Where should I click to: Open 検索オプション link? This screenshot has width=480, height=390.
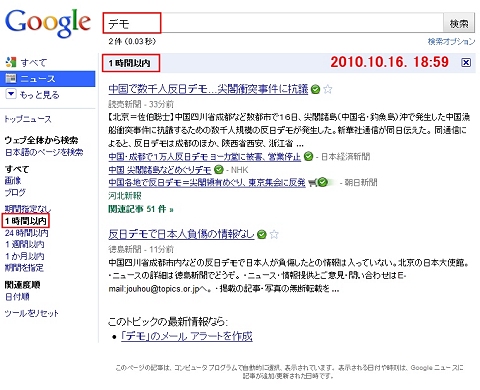[x=451, y=42]
